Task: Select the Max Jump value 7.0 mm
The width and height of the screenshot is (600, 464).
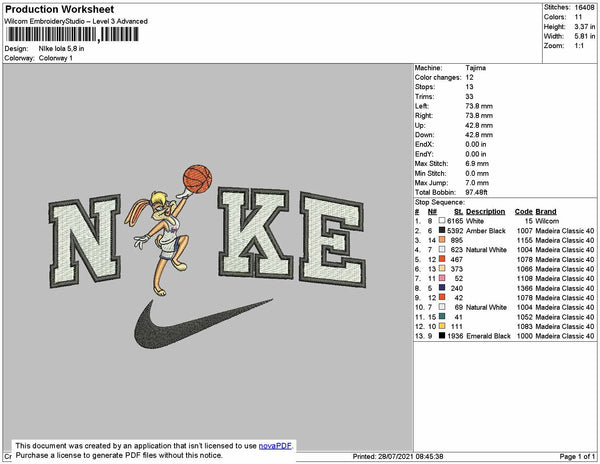Action: [x=477, y=183]
